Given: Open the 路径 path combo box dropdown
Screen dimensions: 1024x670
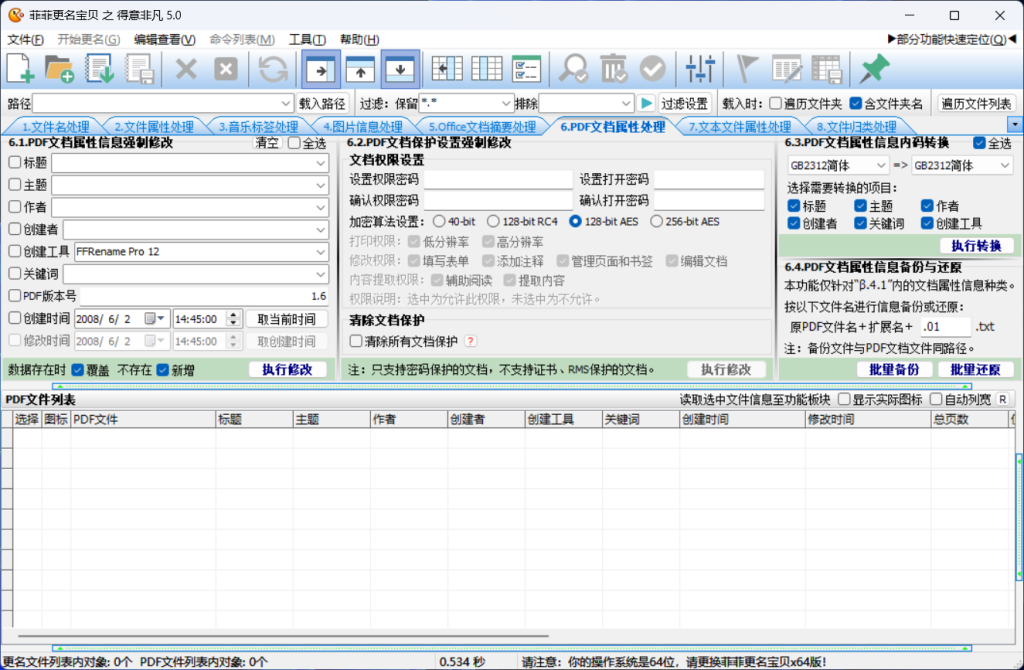Looking at the screenshot, I should point(286,103).
